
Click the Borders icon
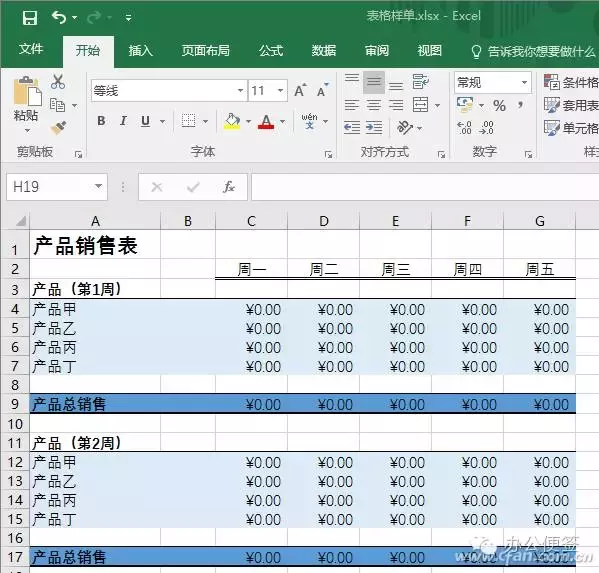188,121
